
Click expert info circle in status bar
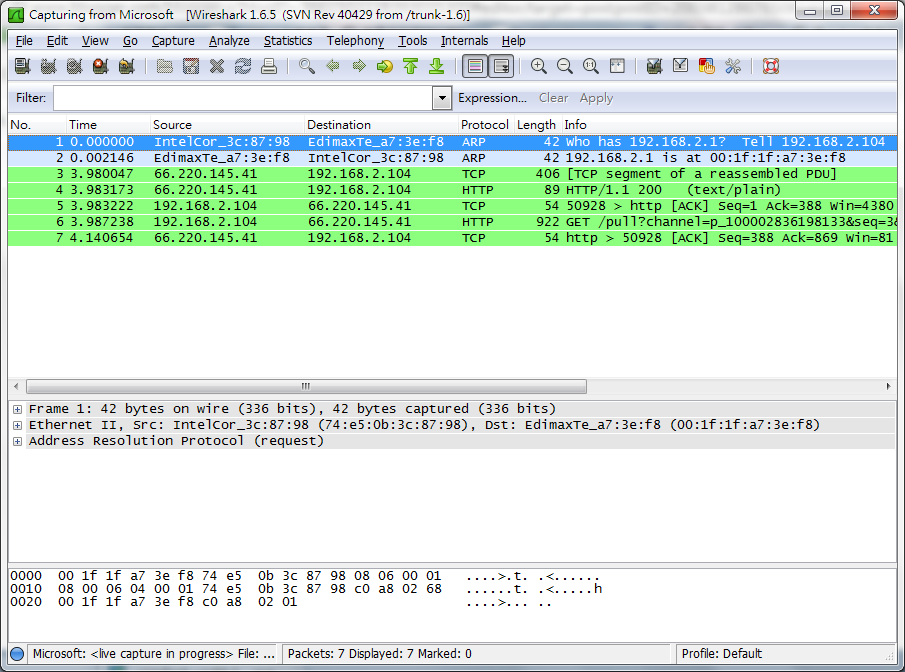click(17, 654)
